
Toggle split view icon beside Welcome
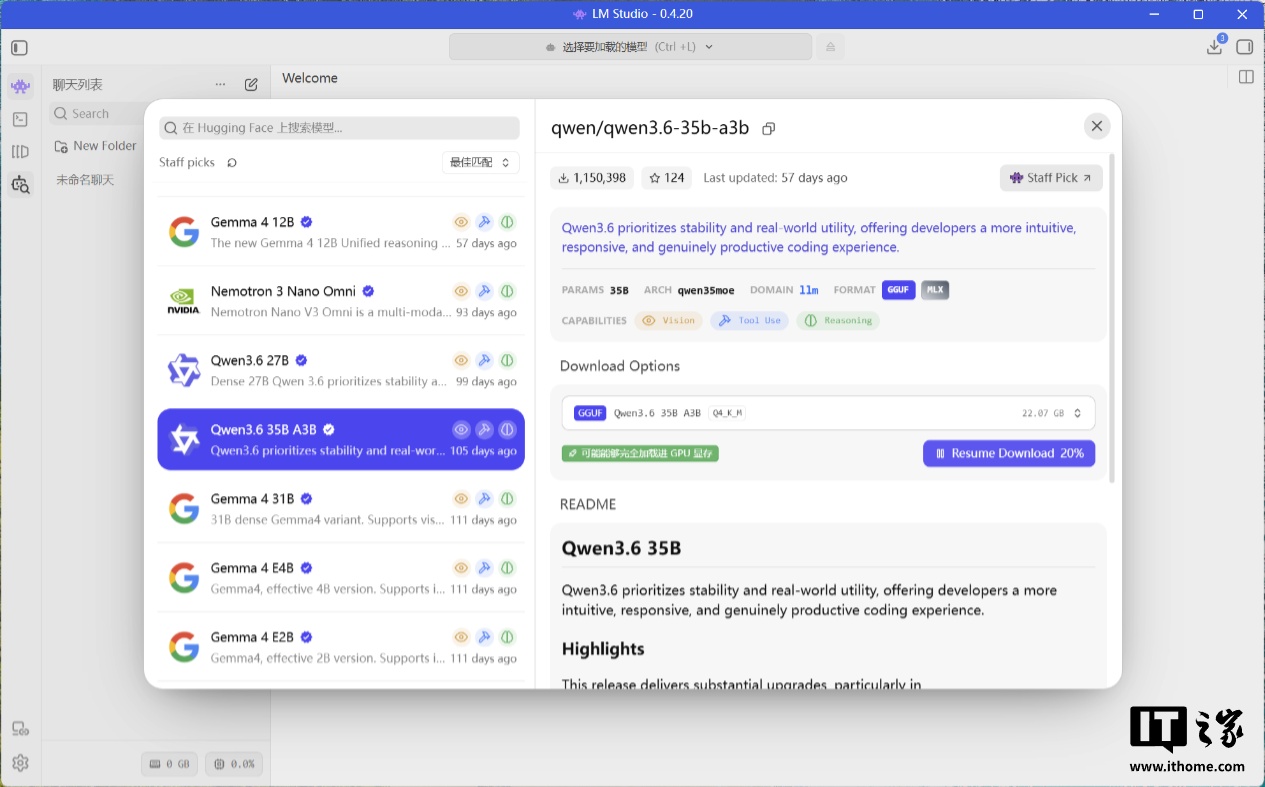tap(1246, 77)
